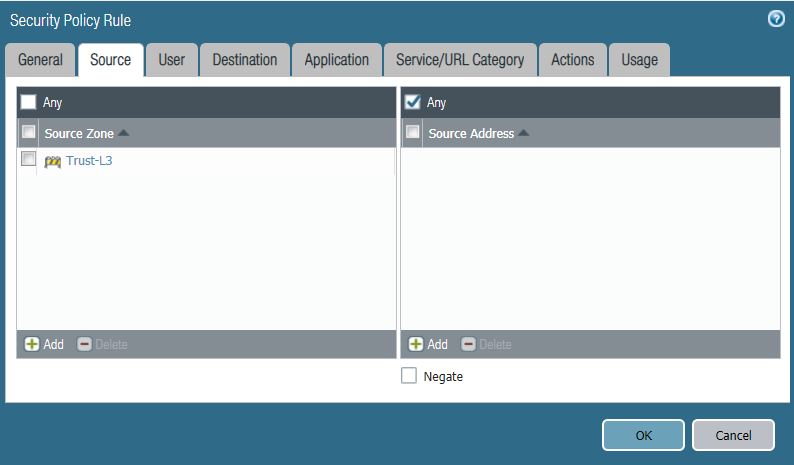Enable the Negate checkbox

(x=409, y=375)
